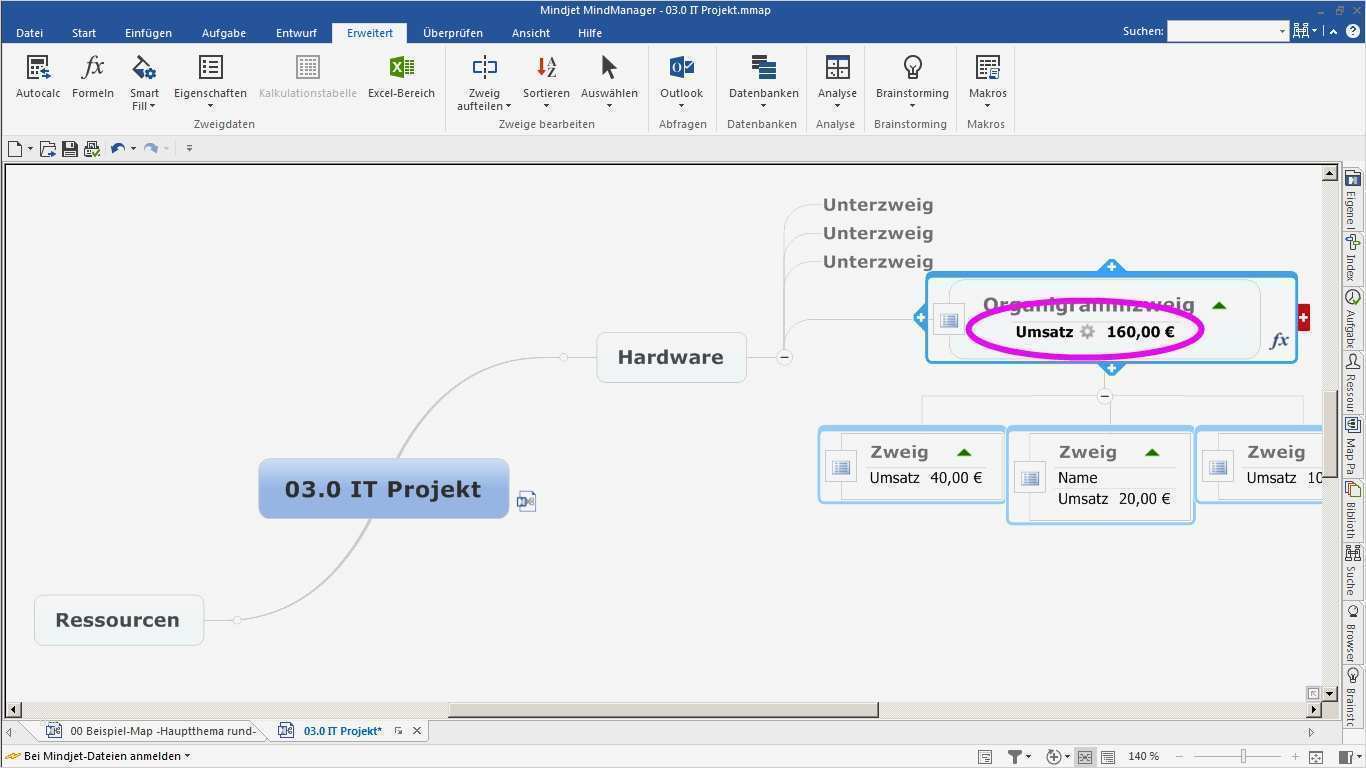
Task: Click into the Suchen search field
Action: [1227, 31]
